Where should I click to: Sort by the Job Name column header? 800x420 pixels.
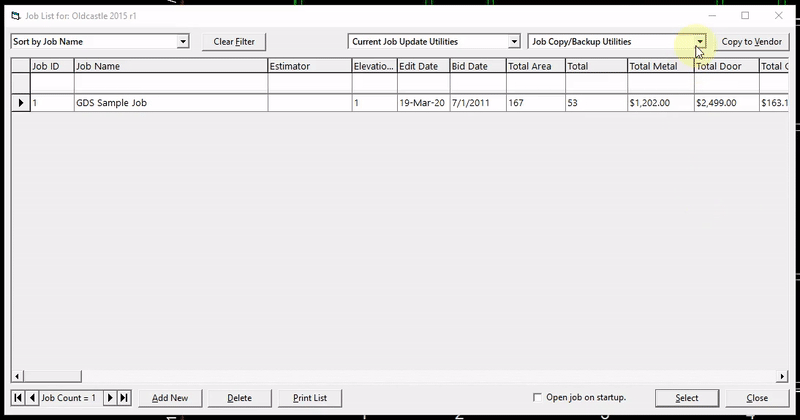[x=170, y=66]
